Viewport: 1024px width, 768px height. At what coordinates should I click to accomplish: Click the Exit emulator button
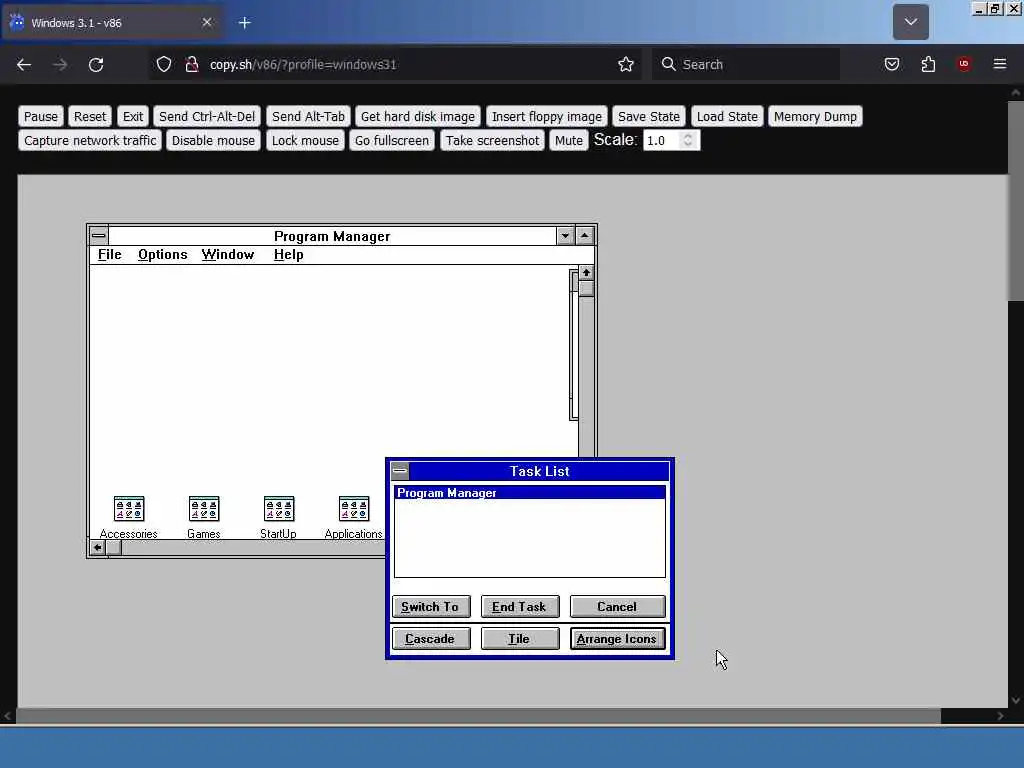click(x=133, y=116)
